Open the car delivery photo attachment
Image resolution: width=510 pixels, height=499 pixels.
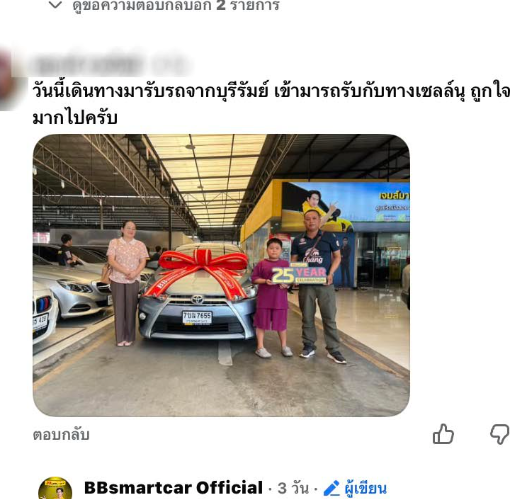point(221,275)
